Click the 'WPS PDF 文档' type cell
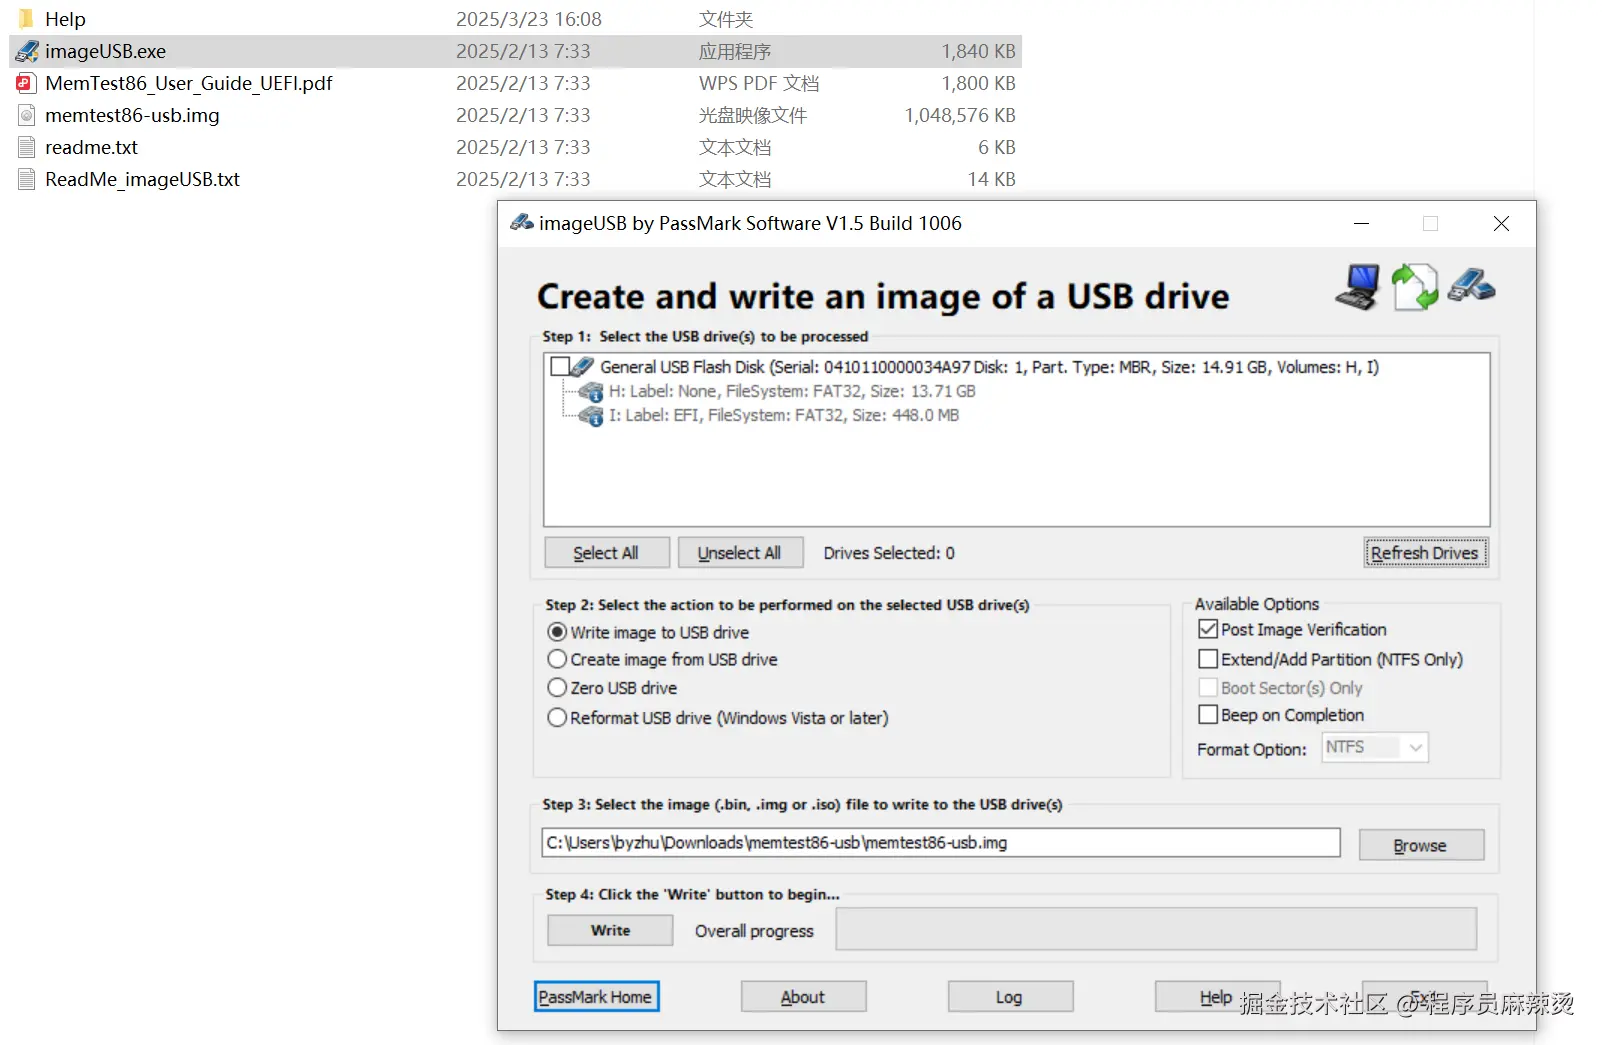 pyautogui.click(x=759, y=83)
